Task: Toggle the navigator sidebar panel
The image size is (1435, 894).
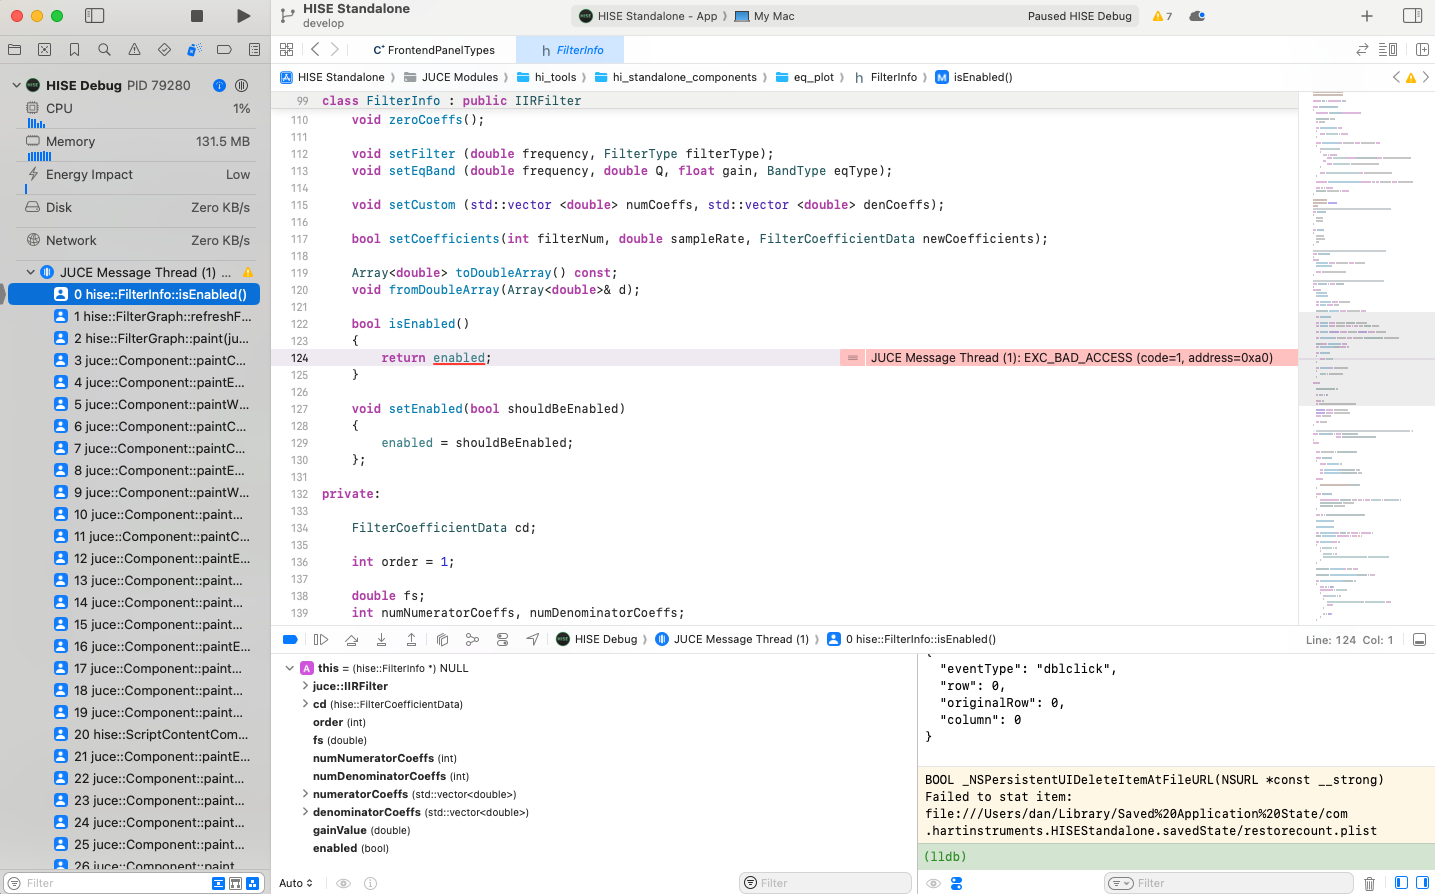Action: (x=95, y=16)
